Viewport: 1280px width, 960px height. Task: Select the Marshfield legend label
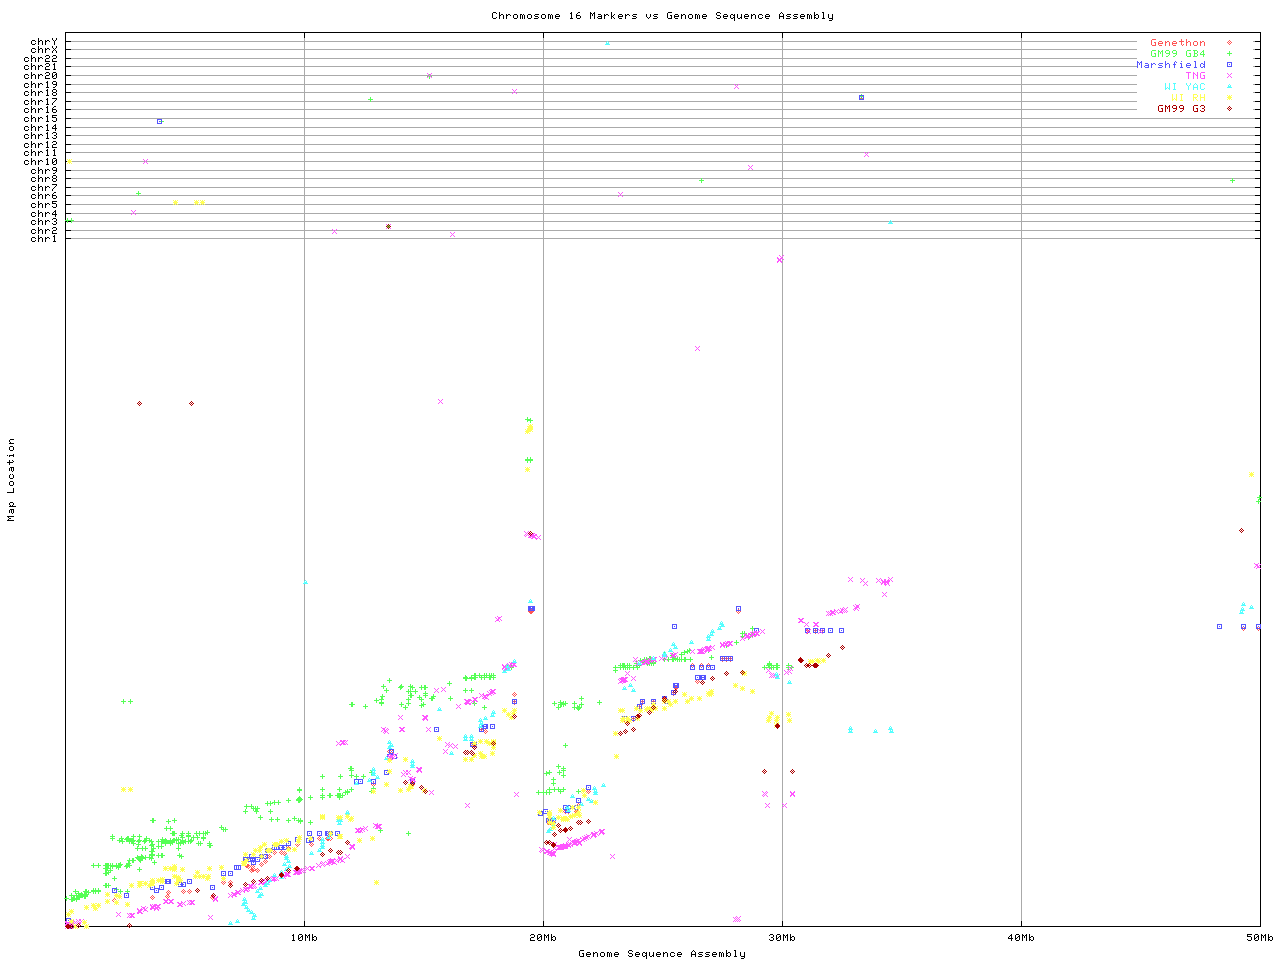(1170, 65)
